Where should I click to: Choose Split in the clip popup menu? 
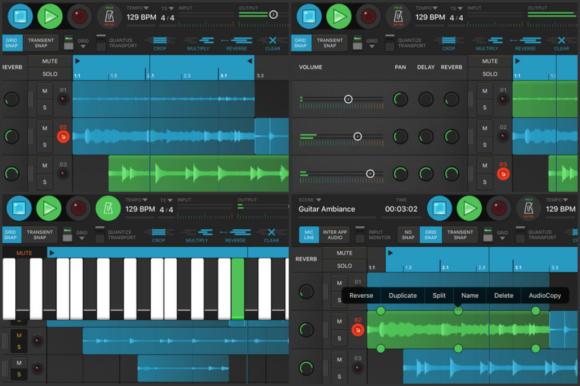(x=439, y=295)
